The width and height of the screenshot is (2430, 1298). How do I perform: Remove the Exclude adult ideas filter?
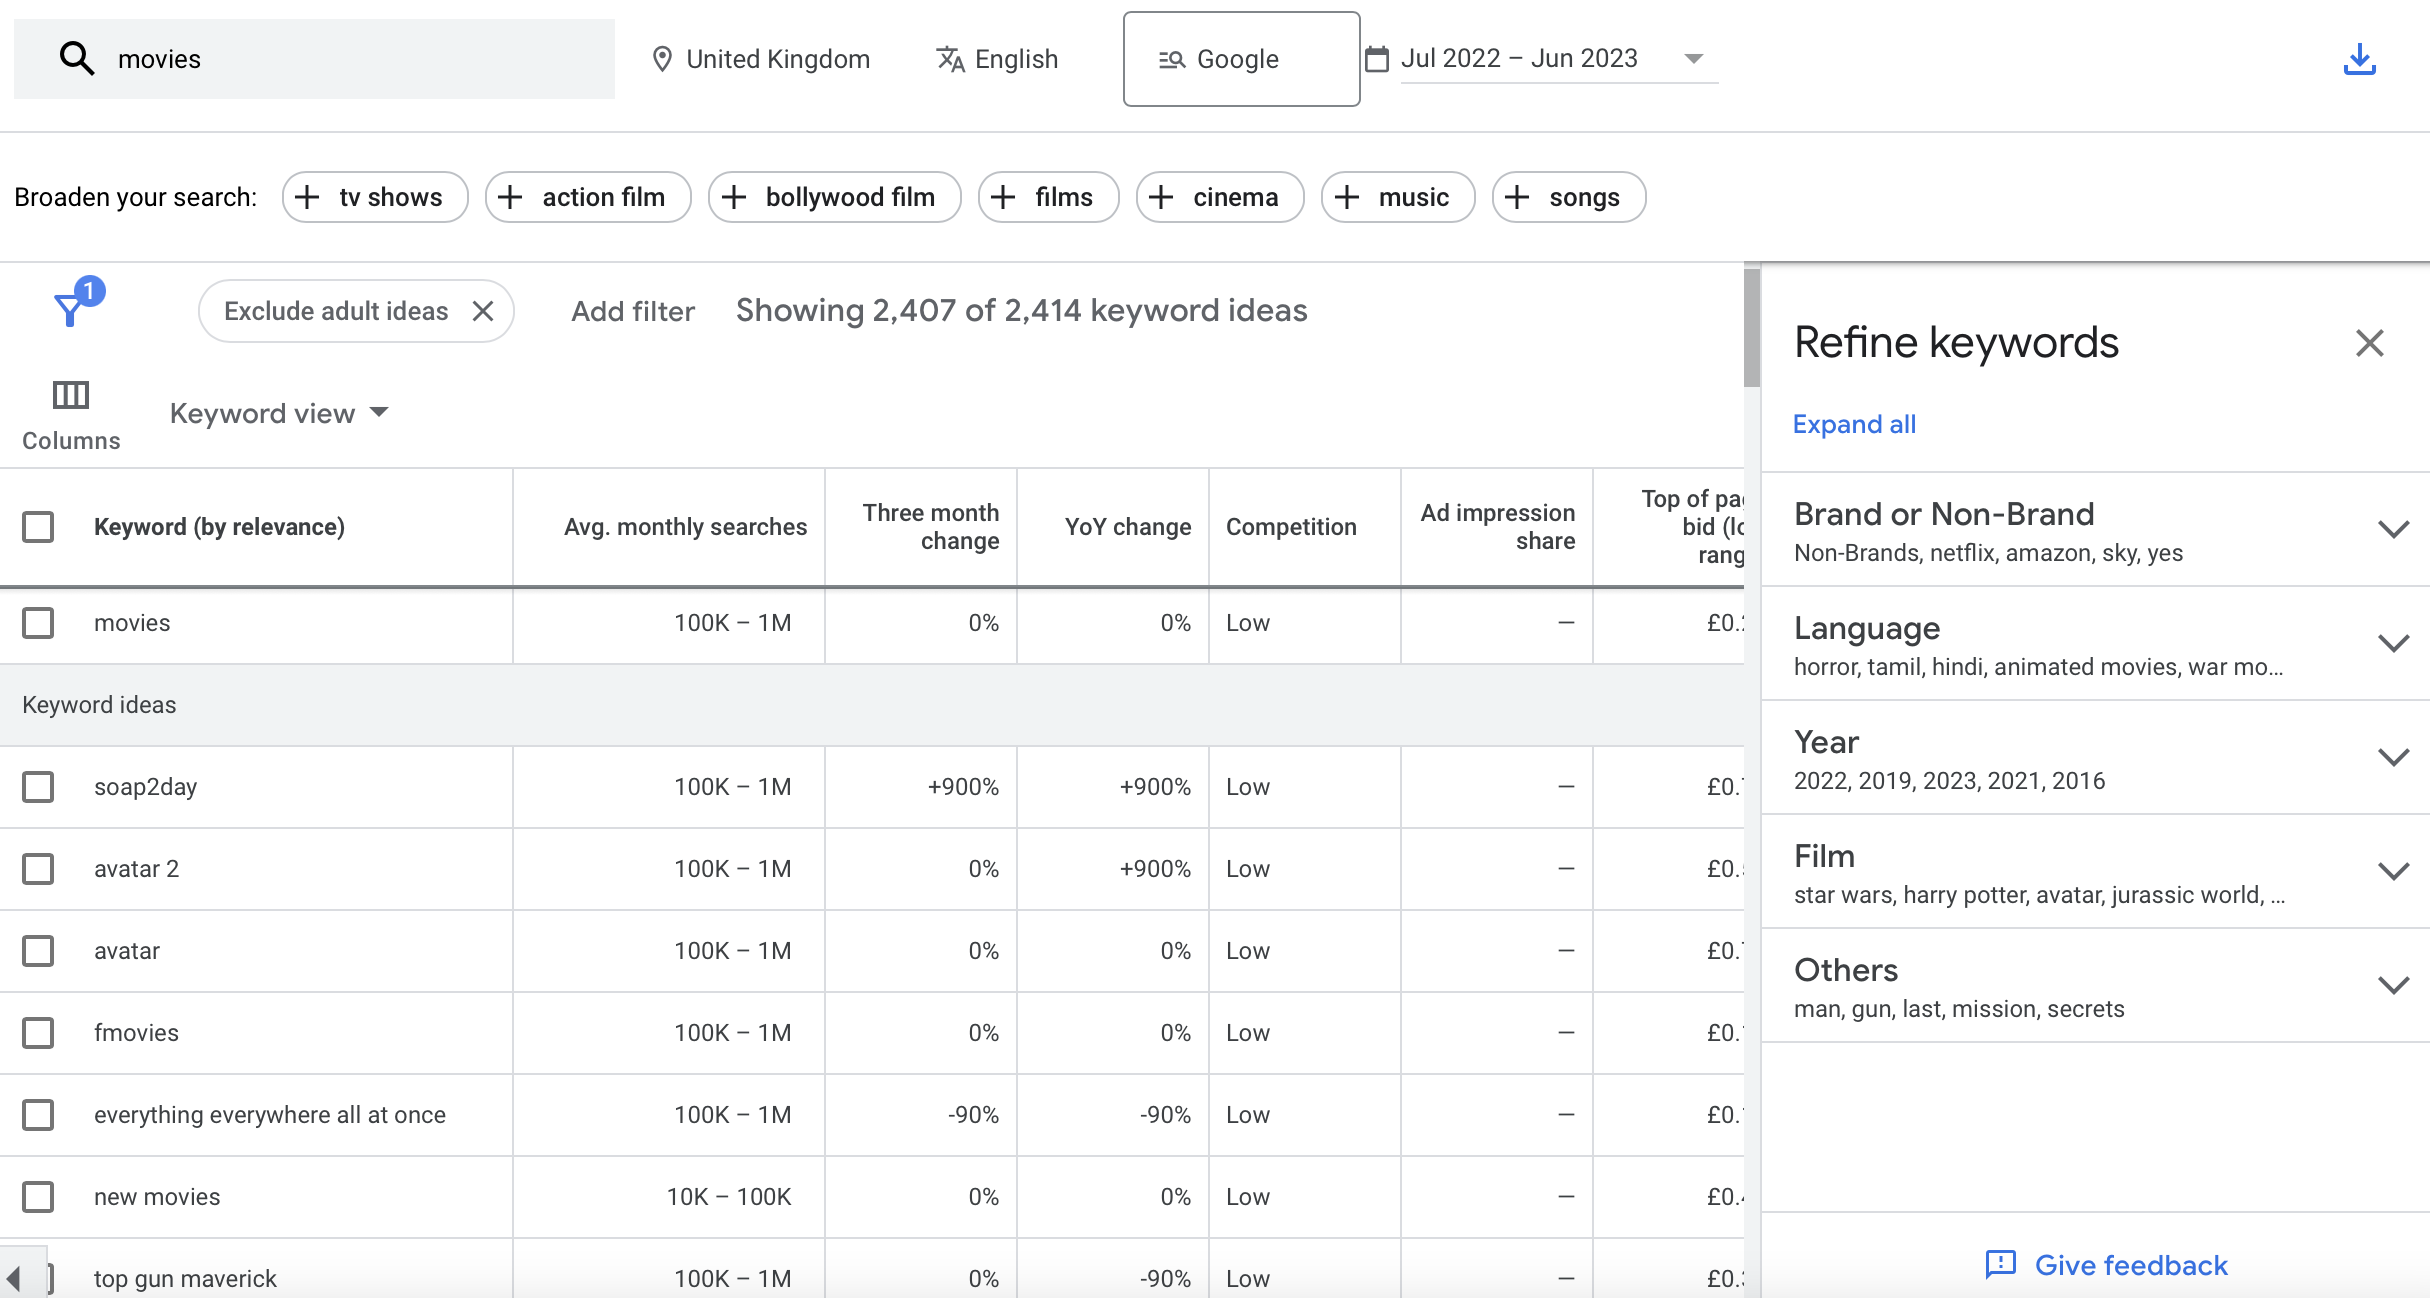[483, 311]
